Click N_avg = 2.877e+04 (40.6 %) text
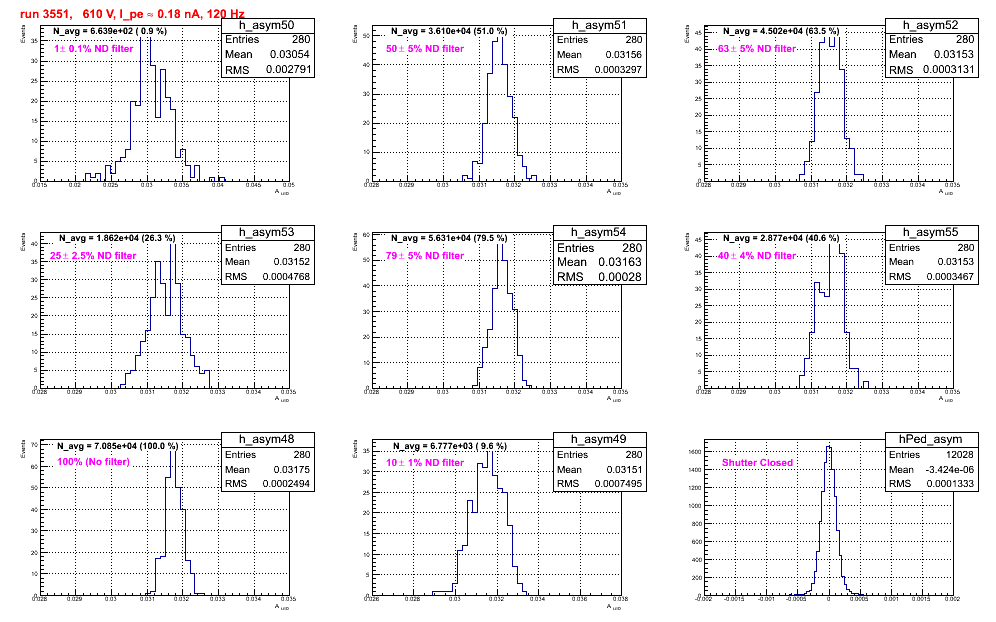Image resolution: width=996 pixels, height=622 pixels. point(781,238)
